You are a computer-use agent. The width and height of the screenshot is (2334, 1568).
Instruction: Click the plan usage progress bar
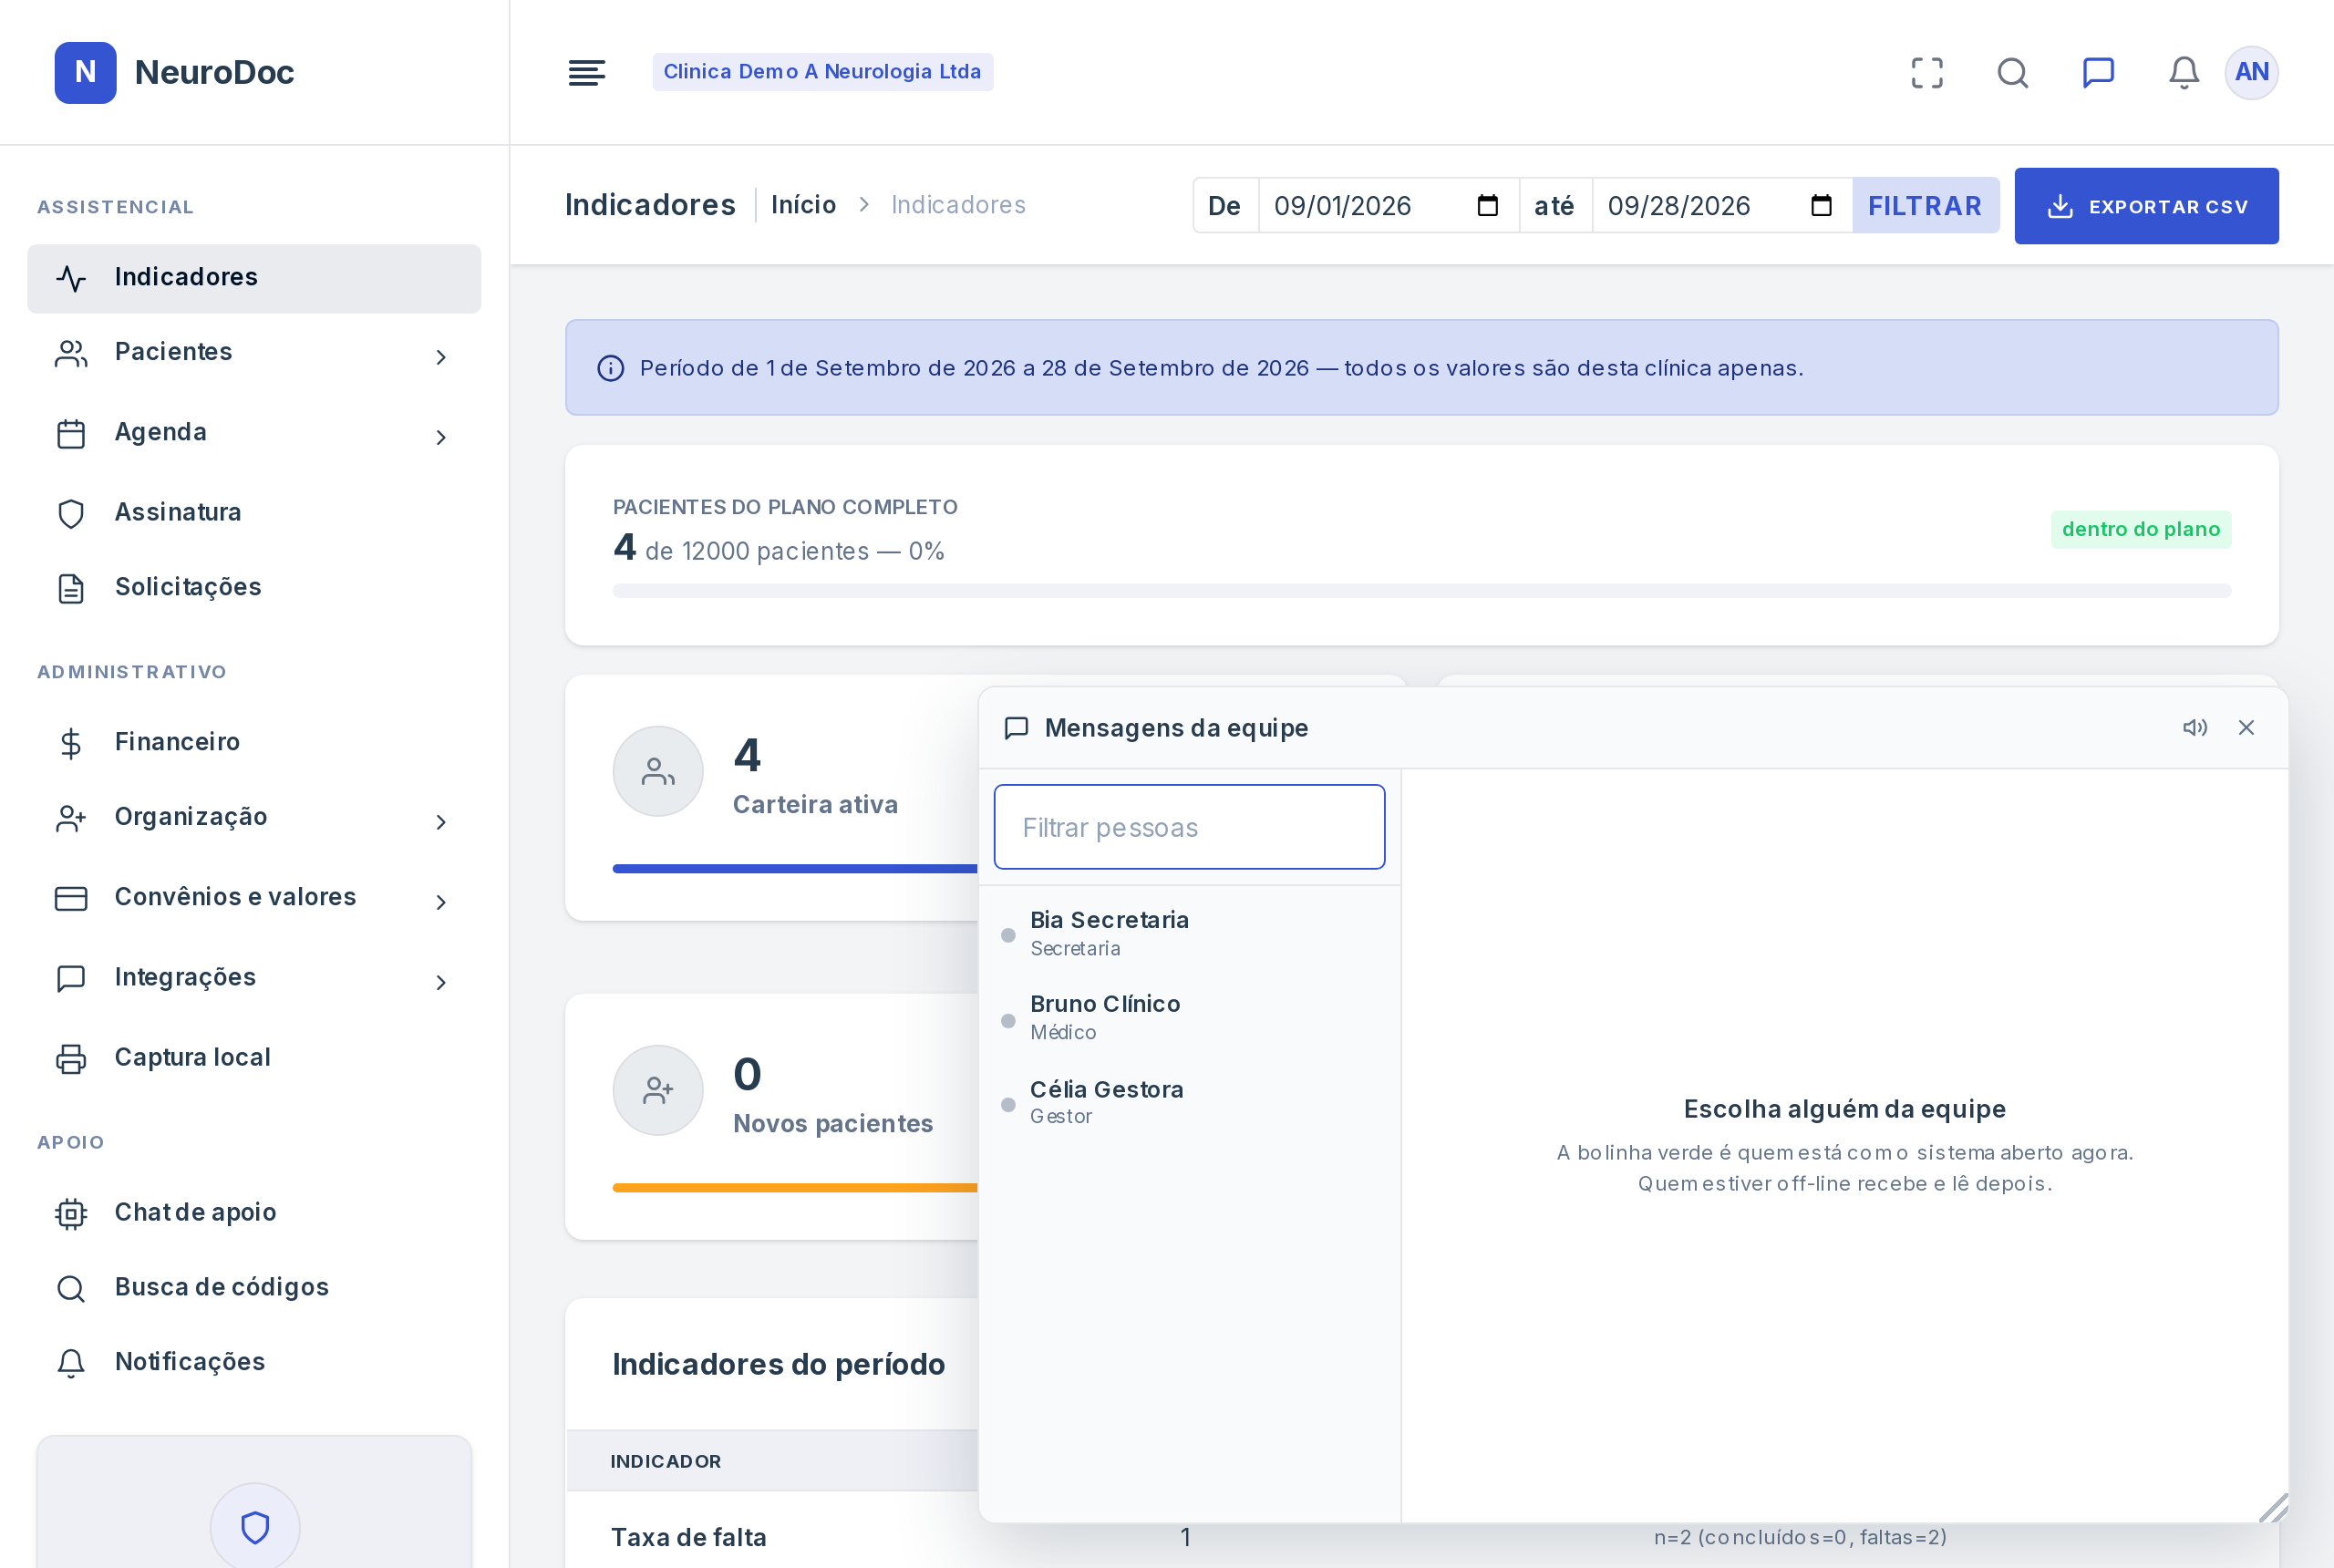click(x=1421, y=591)
